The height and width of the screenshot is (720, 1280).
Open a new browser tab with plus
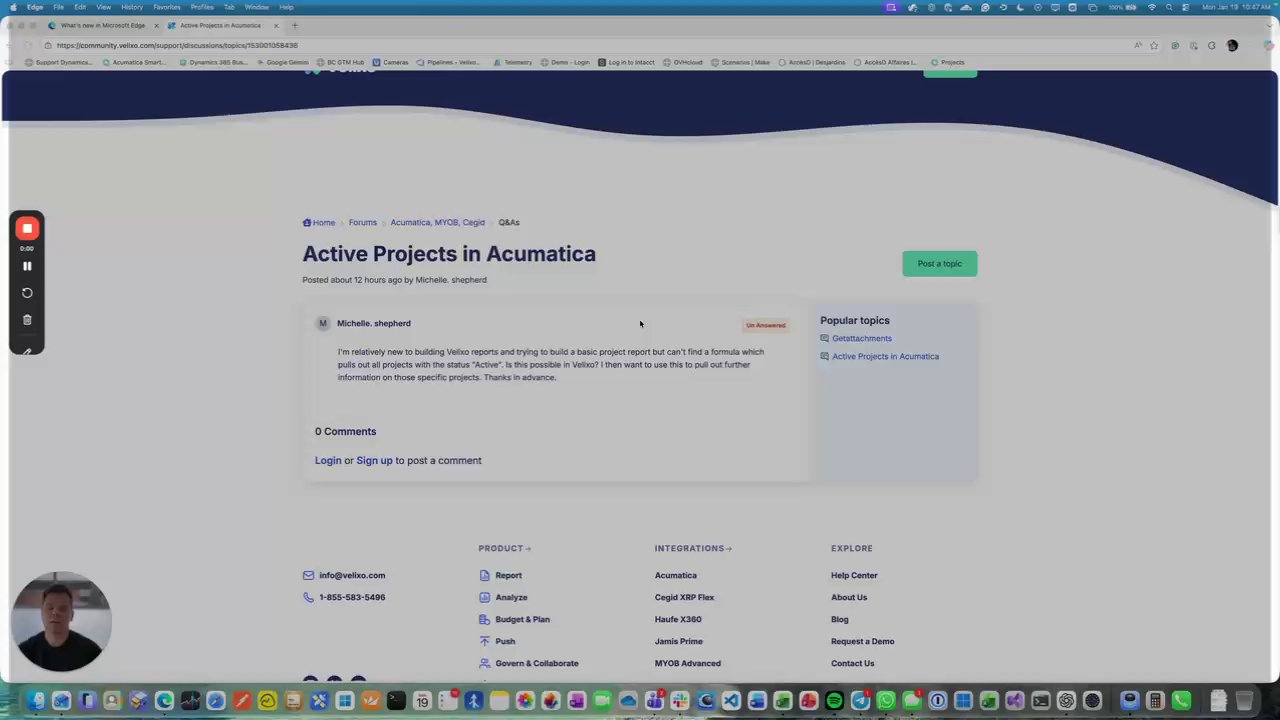tap(294, 25)
